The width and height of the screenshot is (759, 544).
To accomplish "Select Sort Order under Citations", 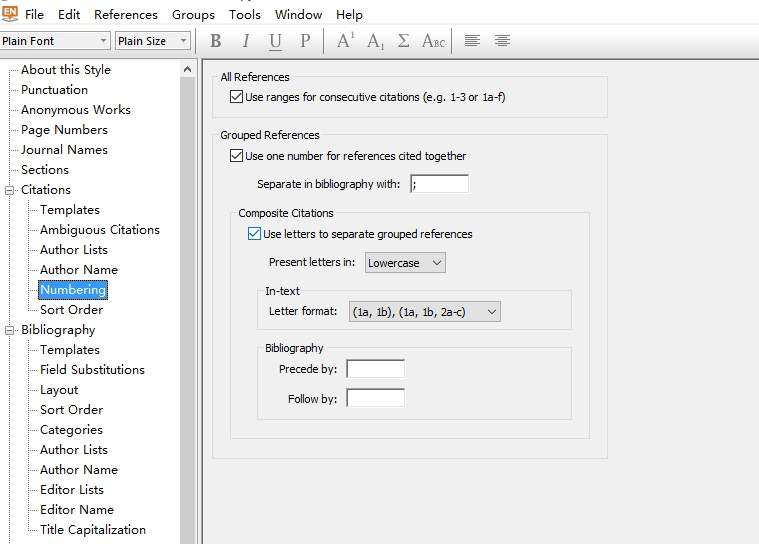I will 71,310.
